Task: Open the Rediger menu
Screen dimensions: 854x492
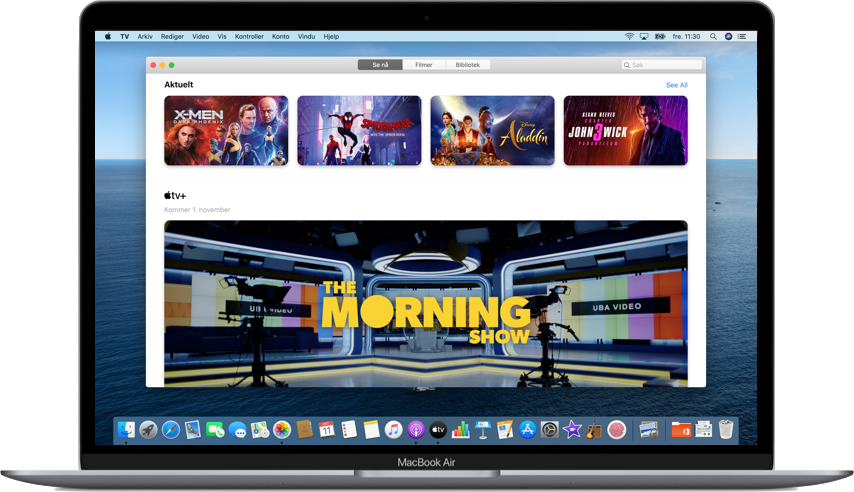Action: tap(172, 37)
